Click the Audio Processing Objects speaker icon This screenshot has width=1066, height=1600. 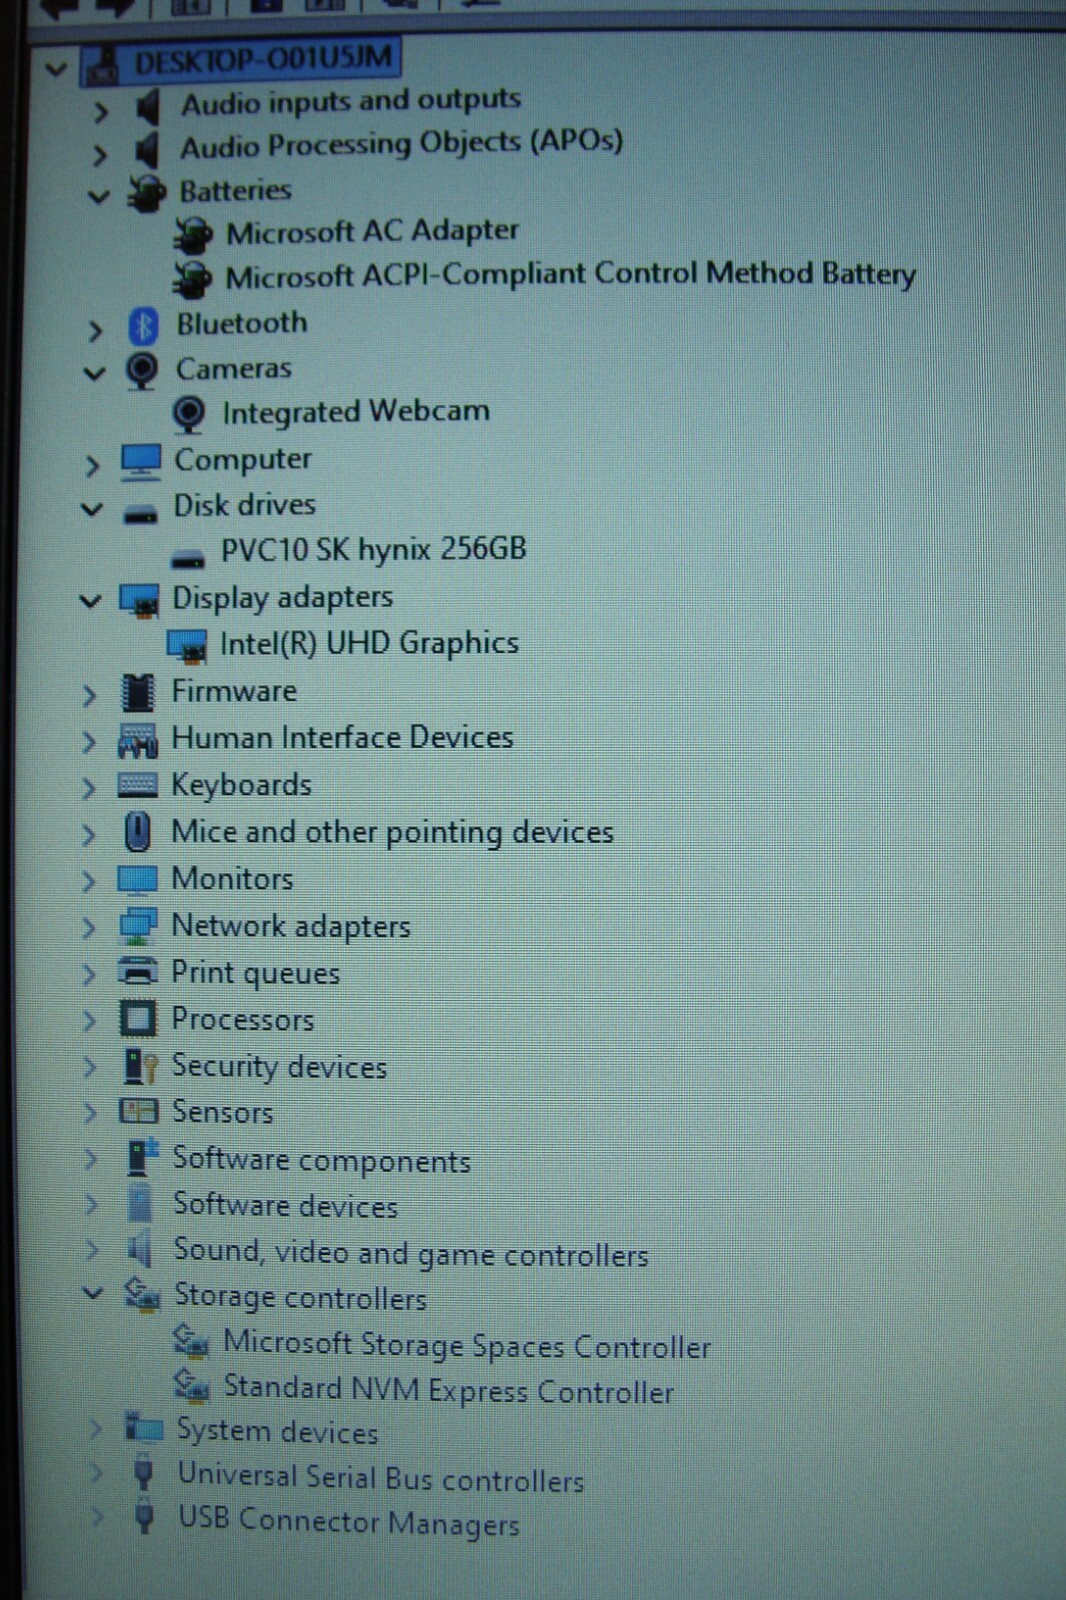pos(147,150)
